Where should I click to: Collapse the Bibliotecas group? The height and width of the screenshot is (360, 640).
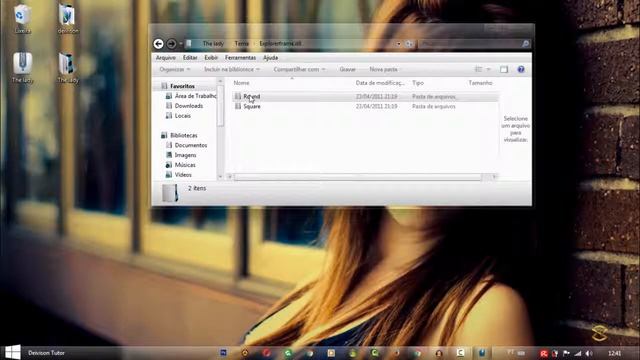point(184,136)
